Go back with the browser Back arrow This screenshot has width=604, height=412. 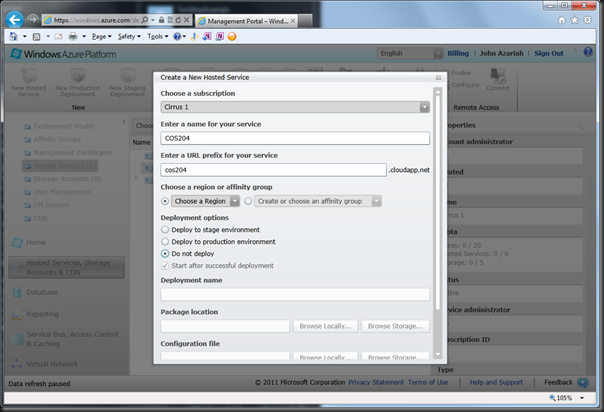pos(15,19)
